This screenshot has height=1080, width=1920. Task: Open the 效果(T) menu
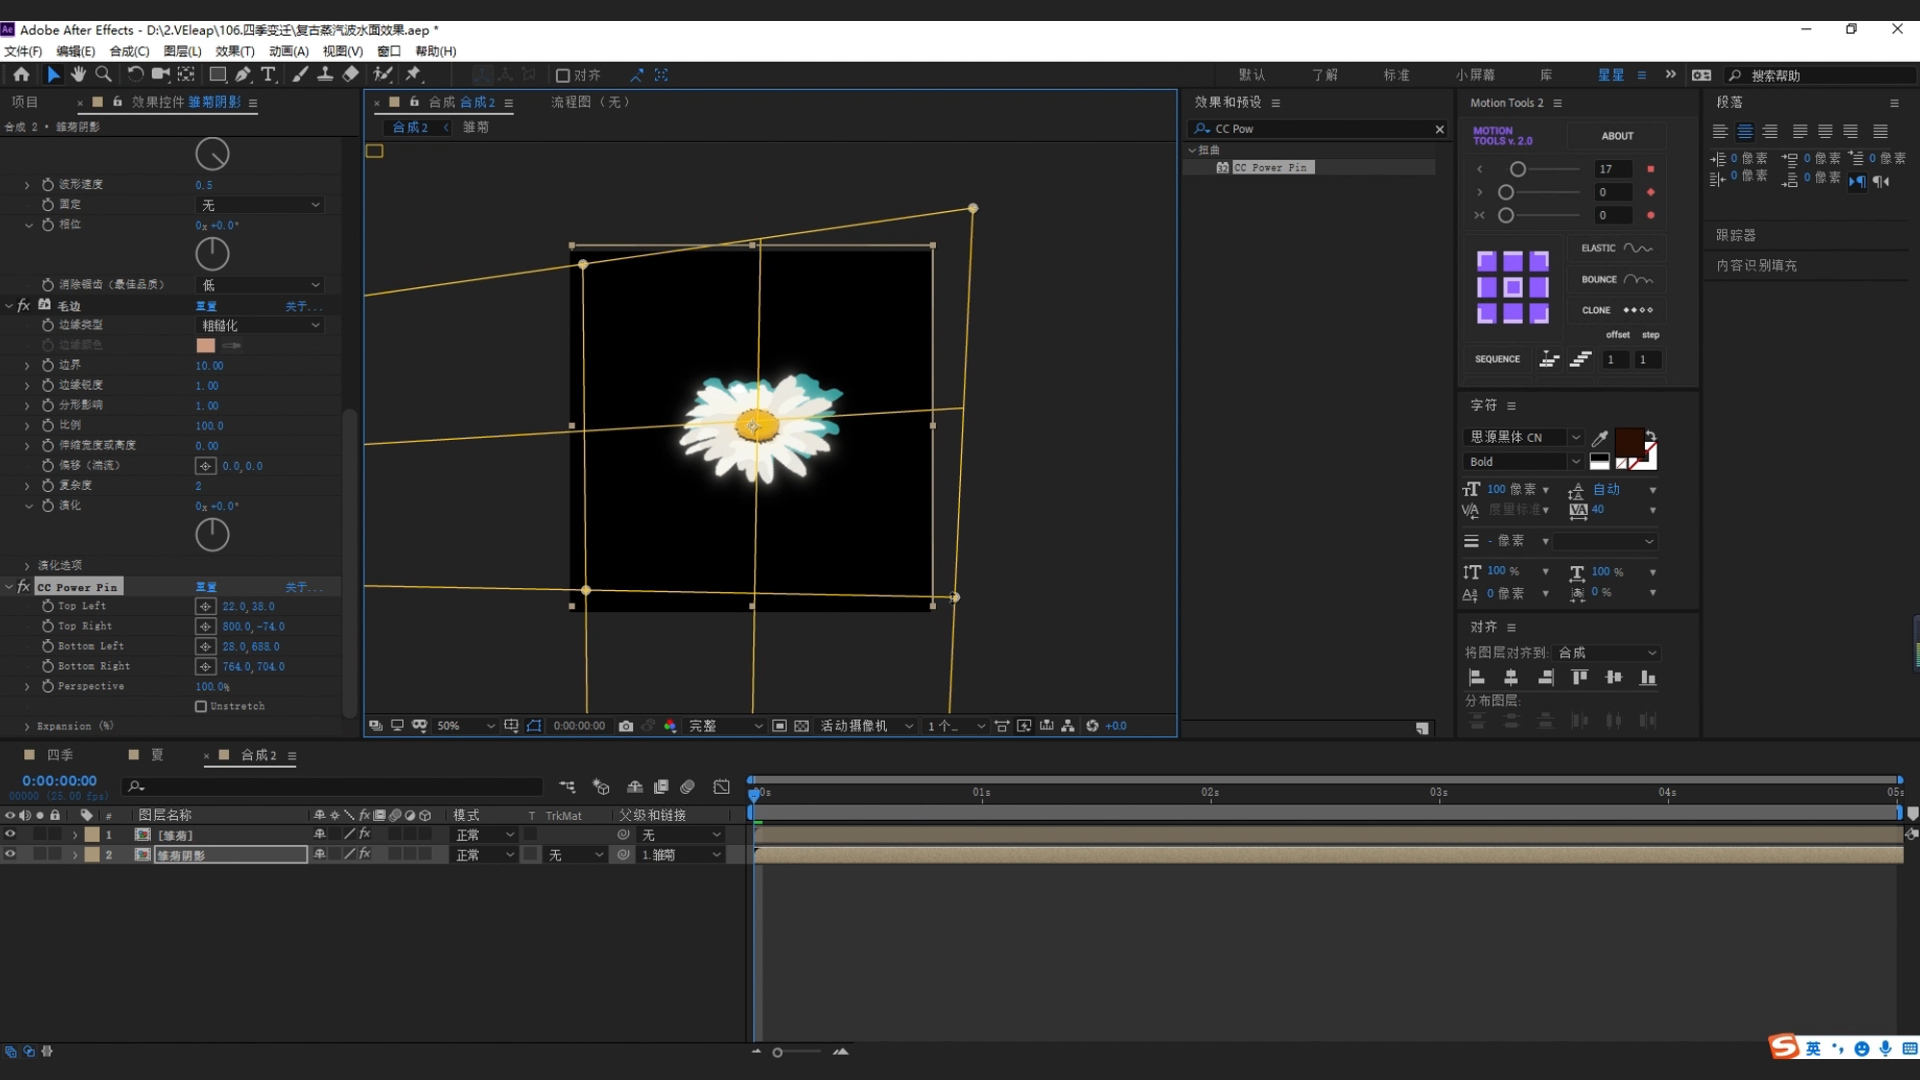(x=234, y=51)
